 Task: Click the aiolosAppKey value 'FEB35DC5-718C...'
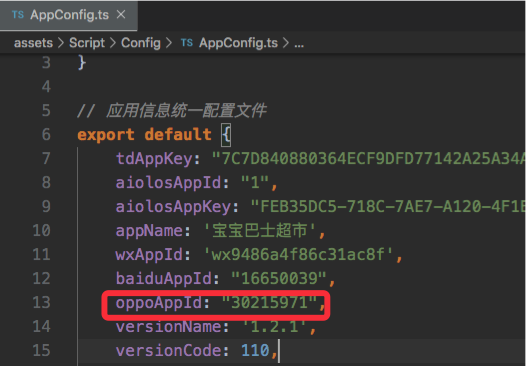[x=388, y=206]
